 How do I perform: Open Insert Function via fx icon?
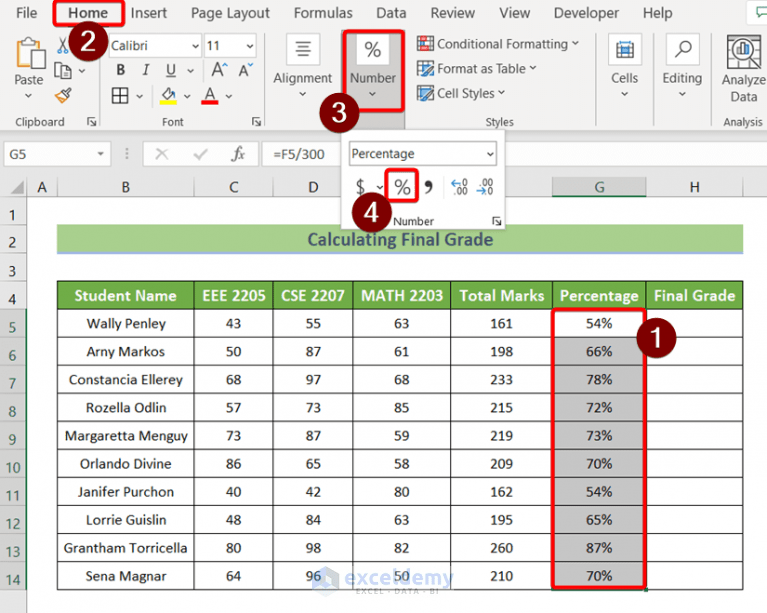coord(238,154)
